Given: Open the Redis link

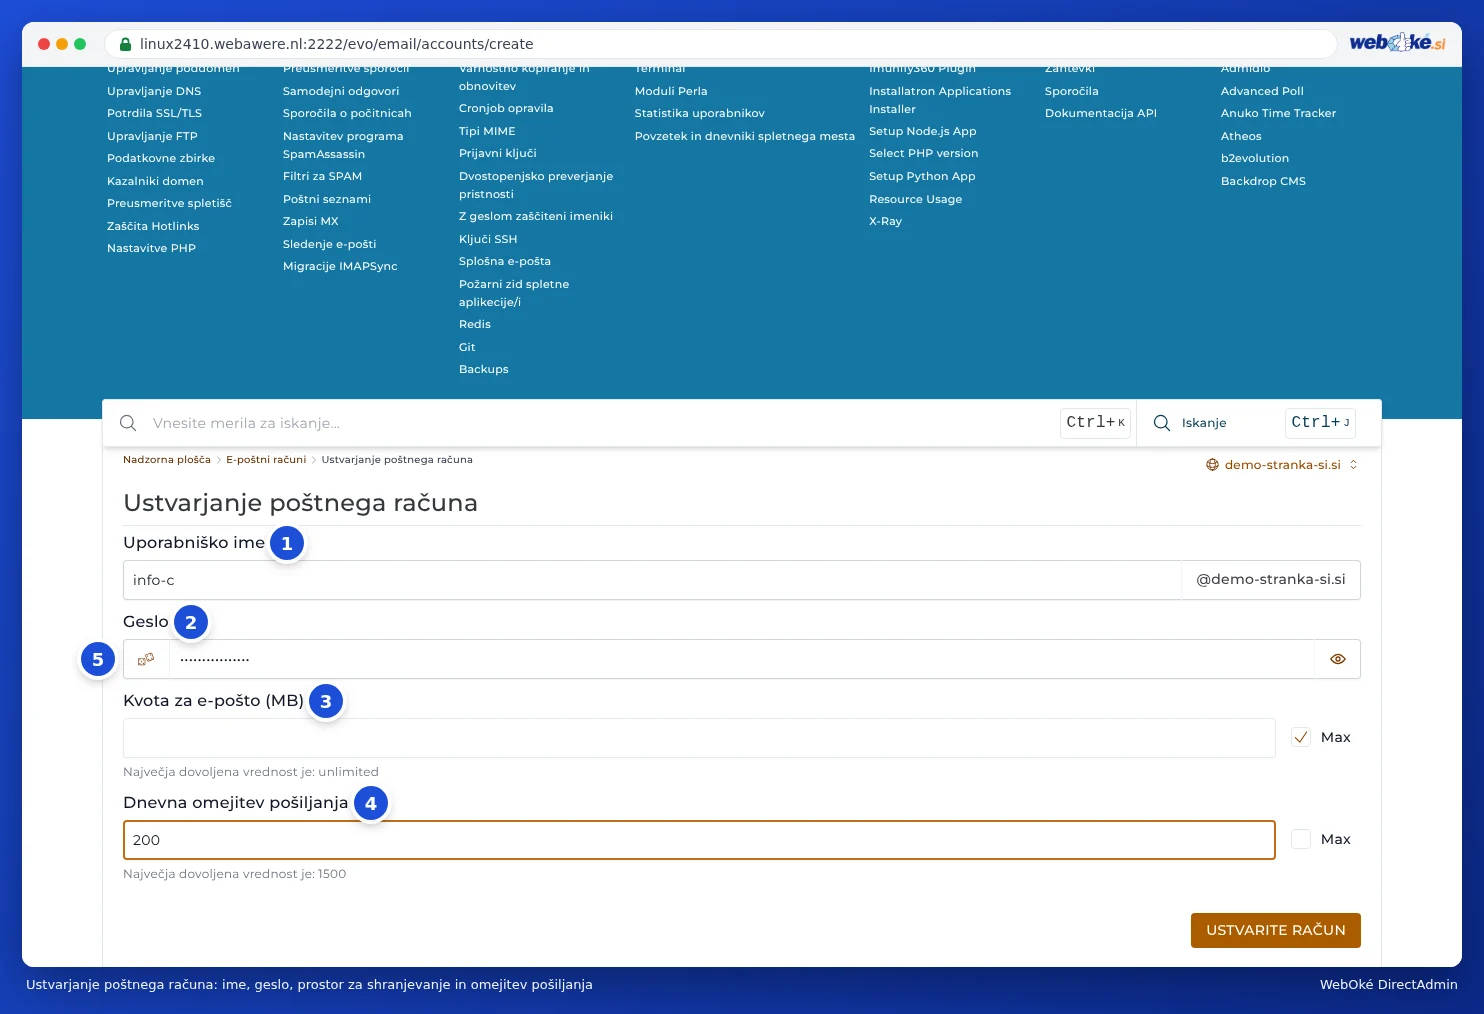Looking at the screenshot, I should [x=475, y=324].
